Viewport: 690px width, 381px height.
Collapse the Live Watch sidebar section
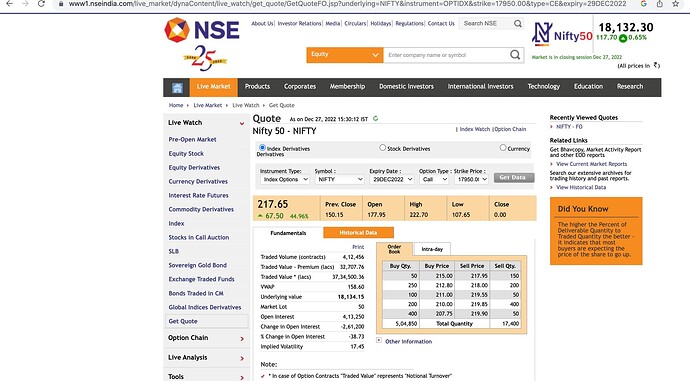pos(242,123)
